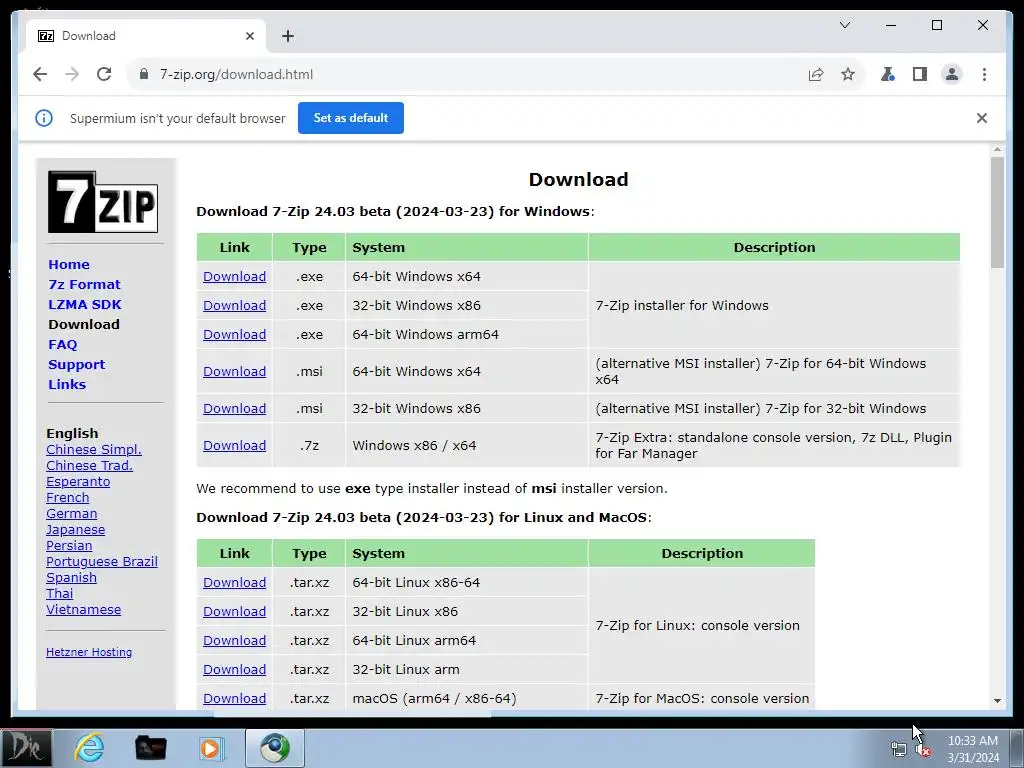Image resolution: width=1024 pixels, height=768 pixels.
Task: Open the 7z Format page
Action: [84, 285]
